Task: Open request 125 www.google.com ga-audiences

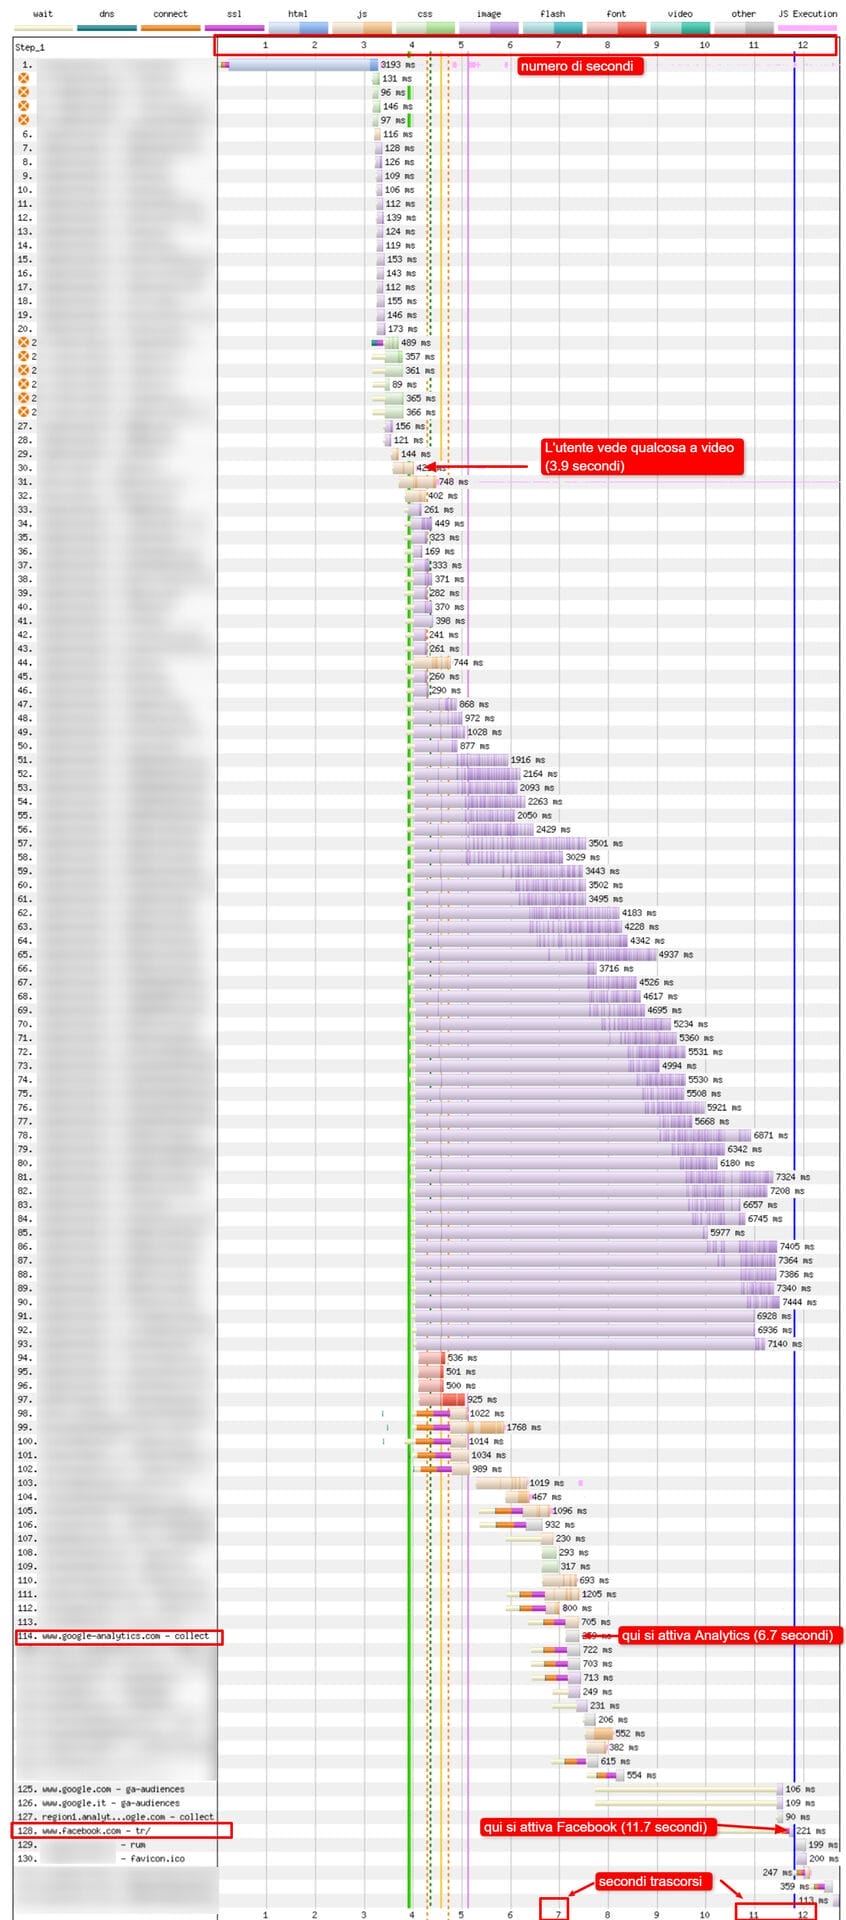Action: pos(115,1788)
